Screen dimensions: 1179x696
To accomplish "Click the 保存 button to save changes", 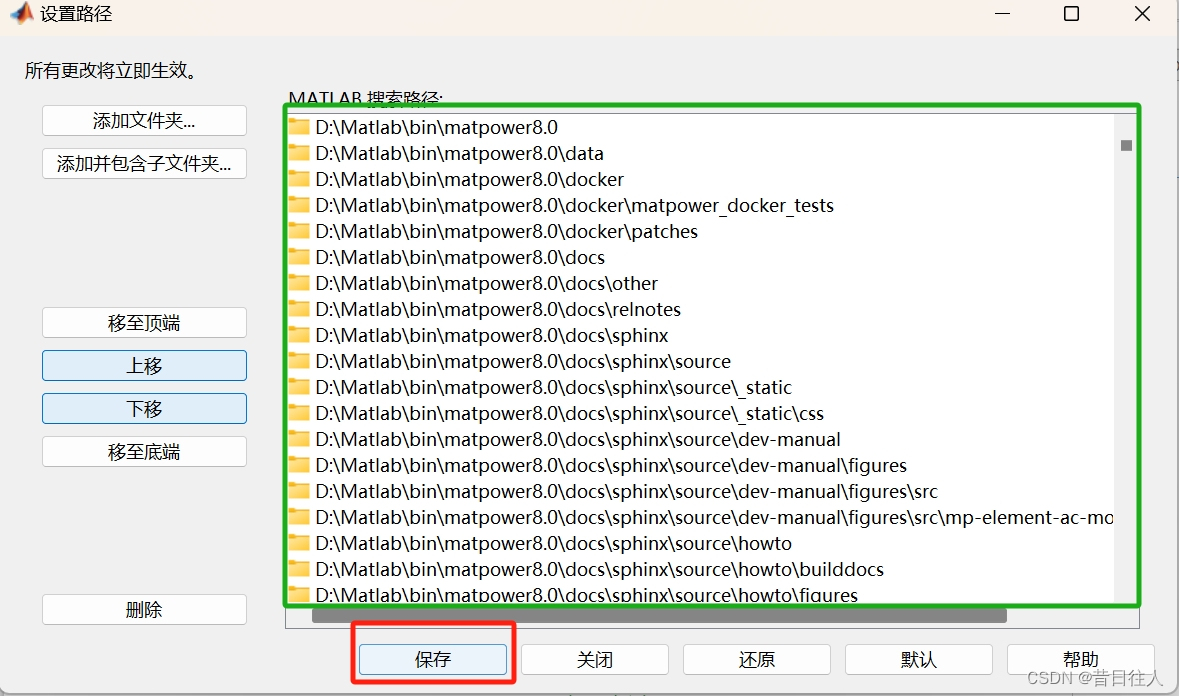I will pos(433,659).
